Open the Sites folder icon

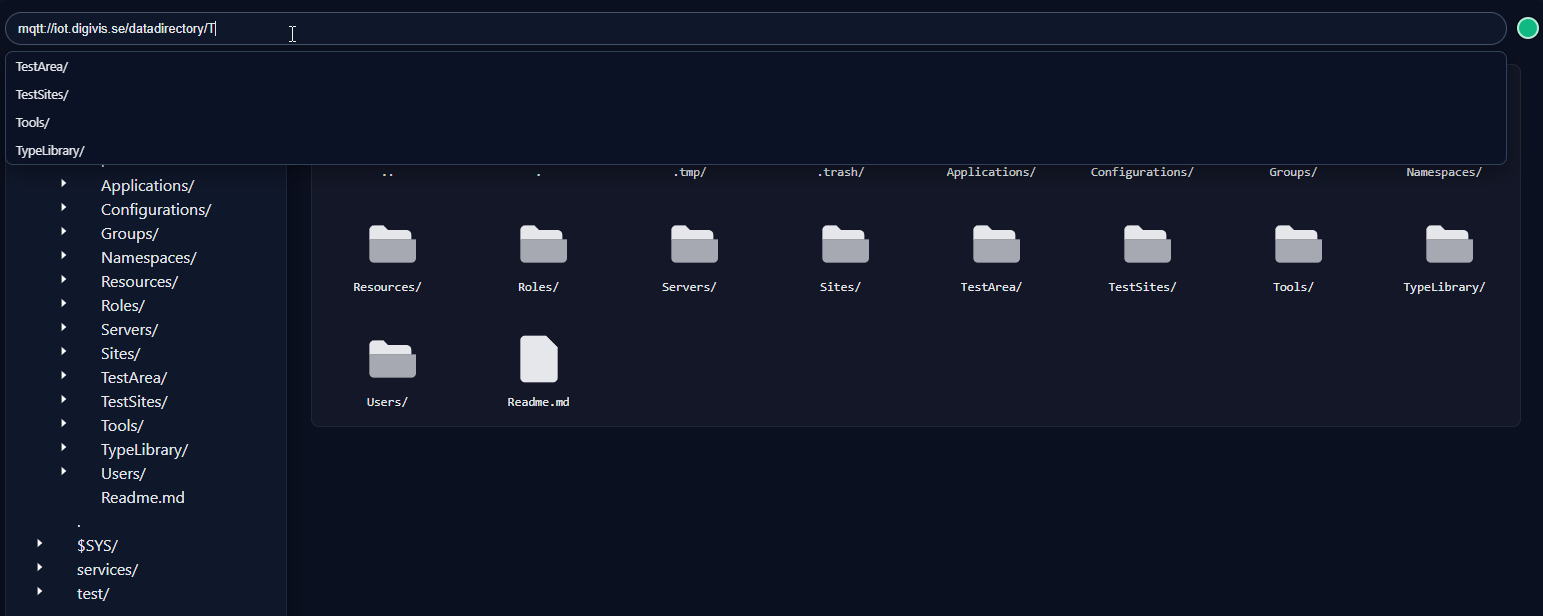(x=845, y=245)
